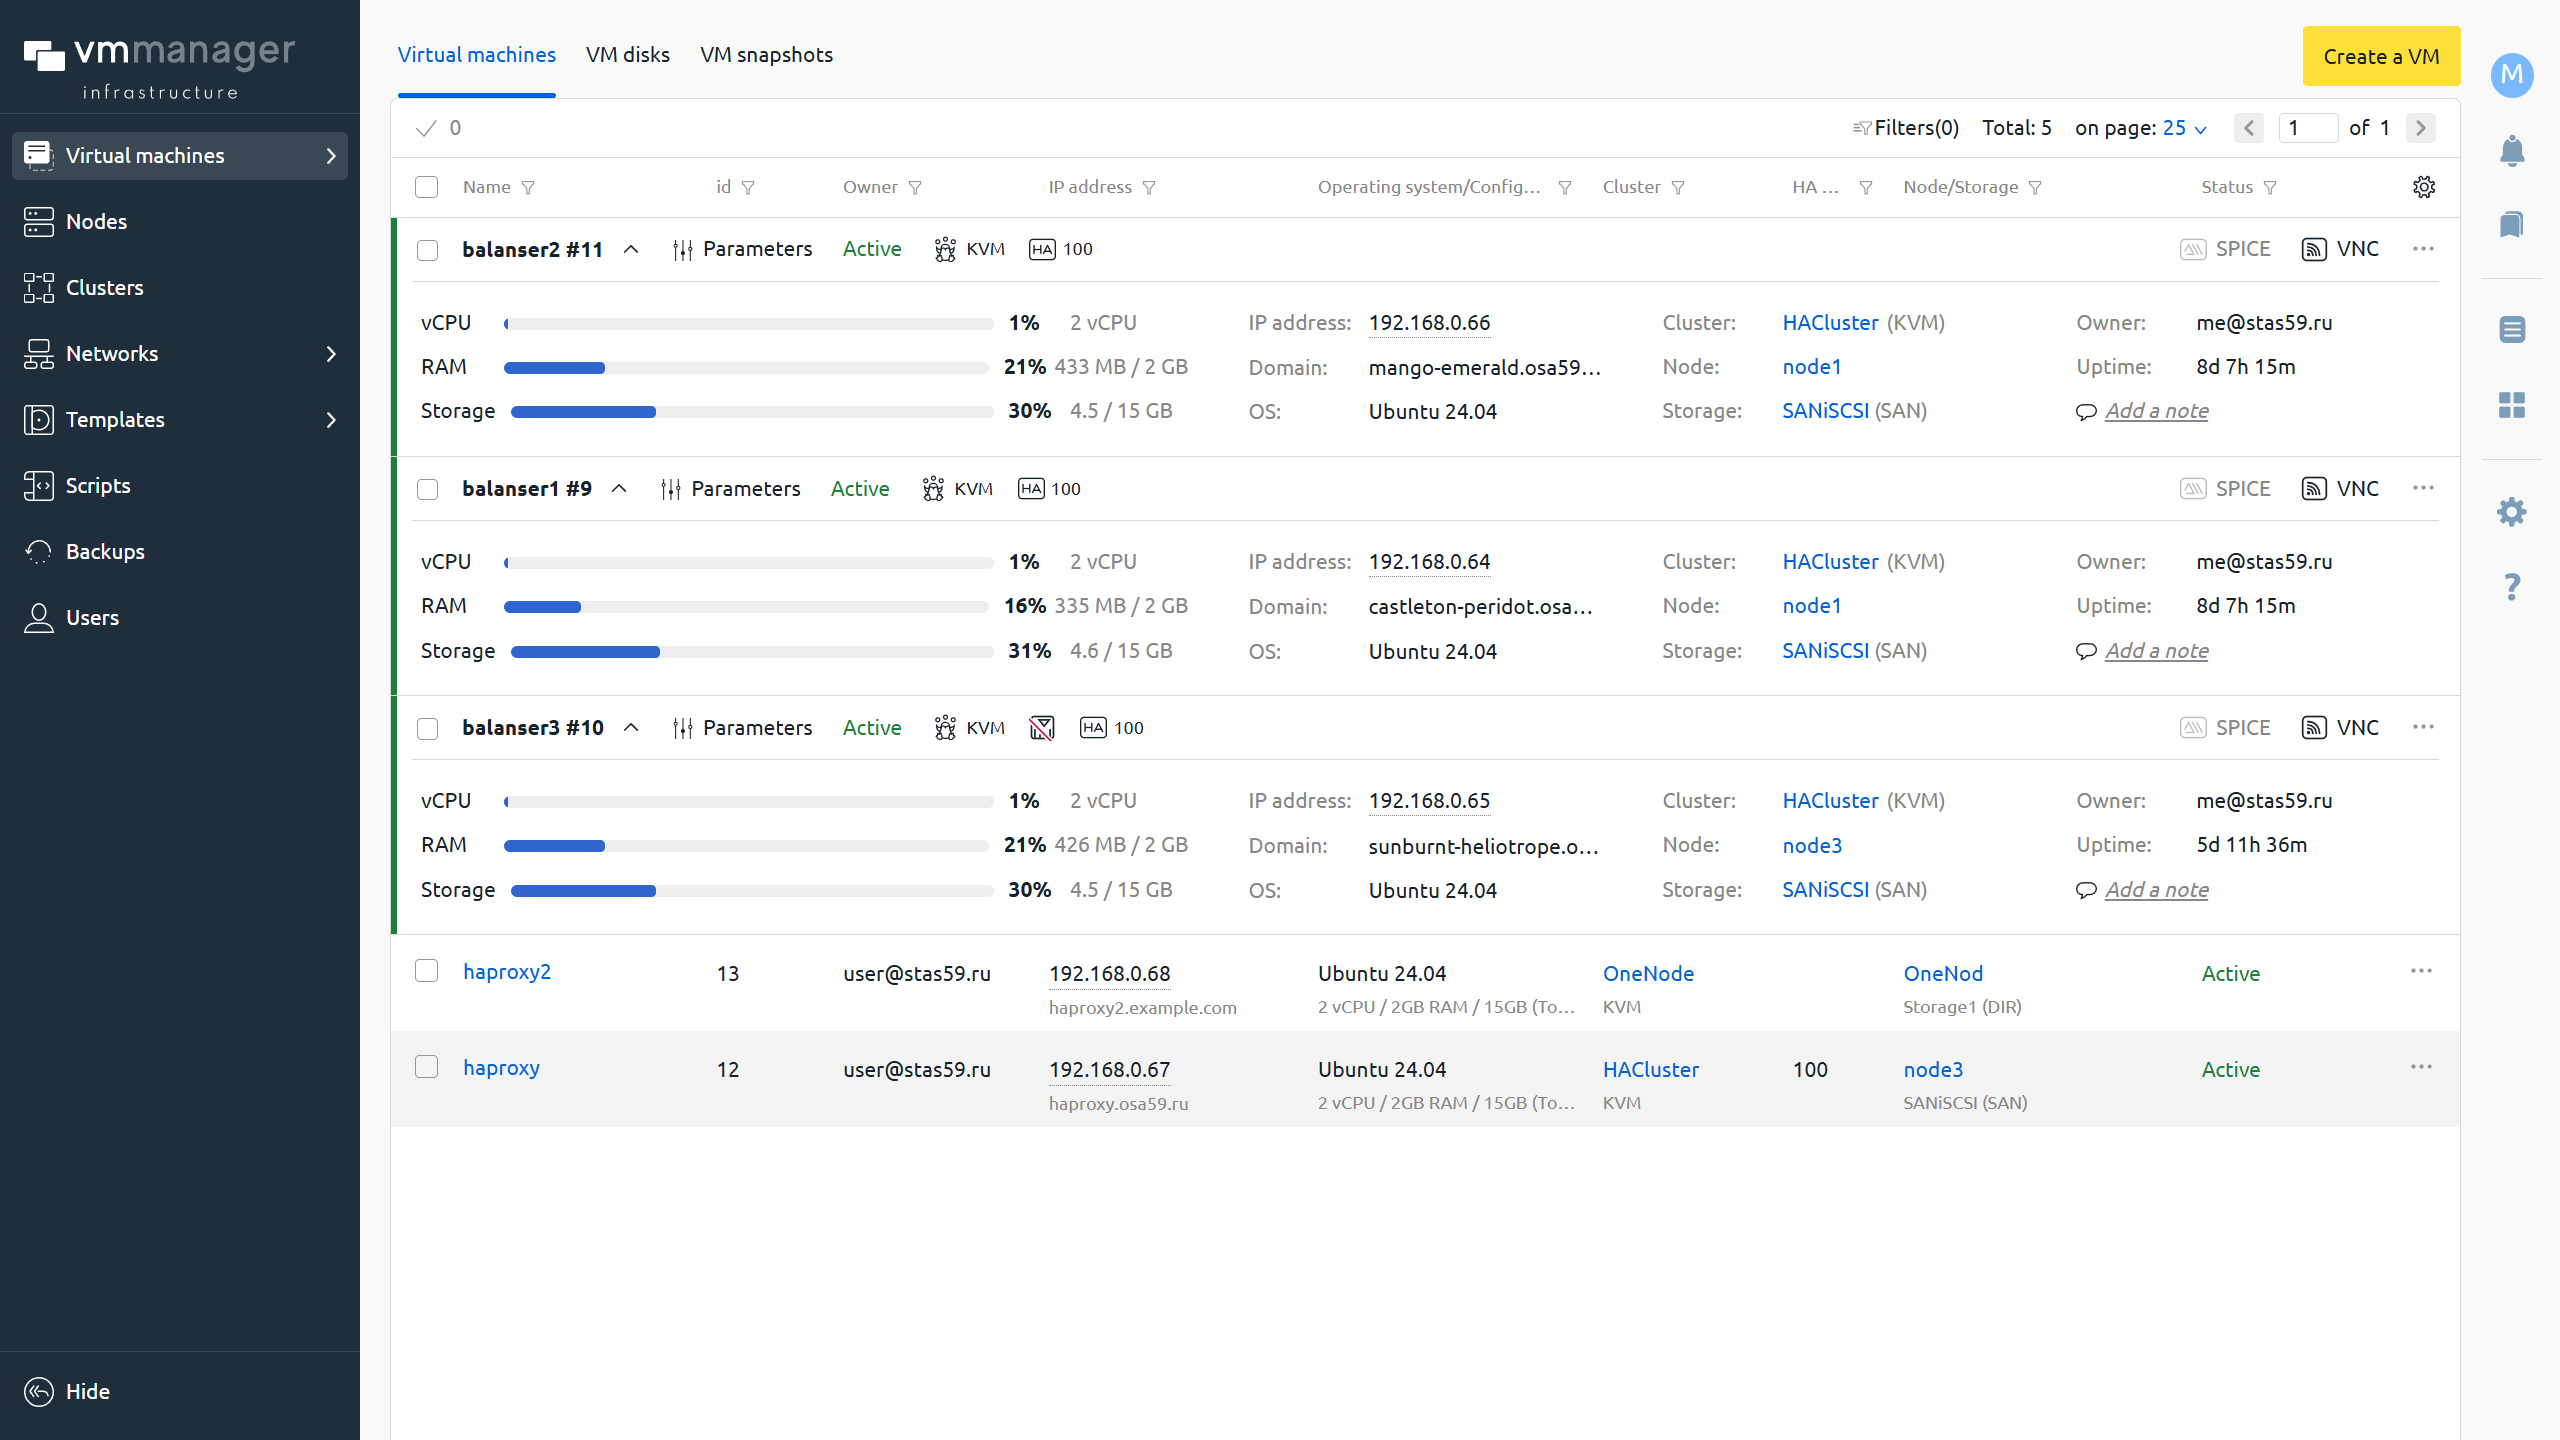Click Add a note for balanser3
Viewport: 2560px width, 1440px height.
point(2156,890)
